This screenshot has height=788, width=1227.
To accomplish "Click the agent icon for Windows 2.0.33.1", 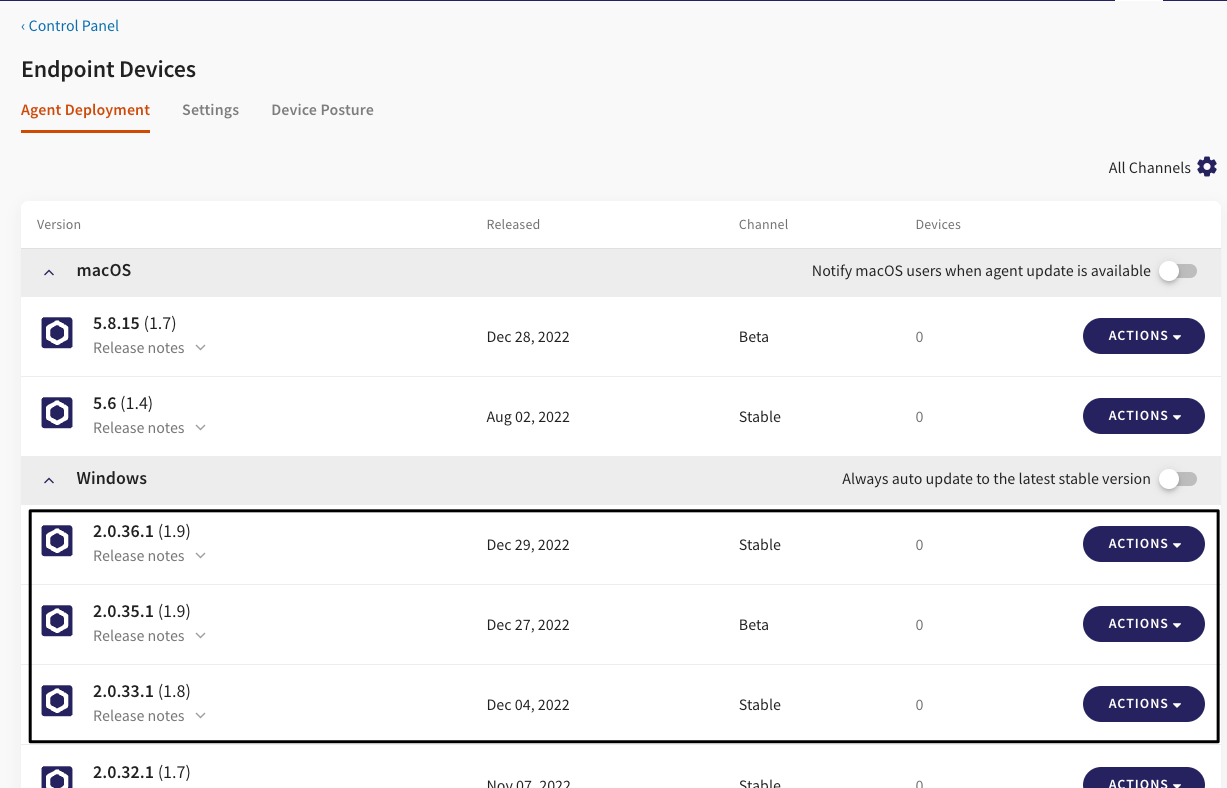I will pyautogui.click(x=57, y=701).
